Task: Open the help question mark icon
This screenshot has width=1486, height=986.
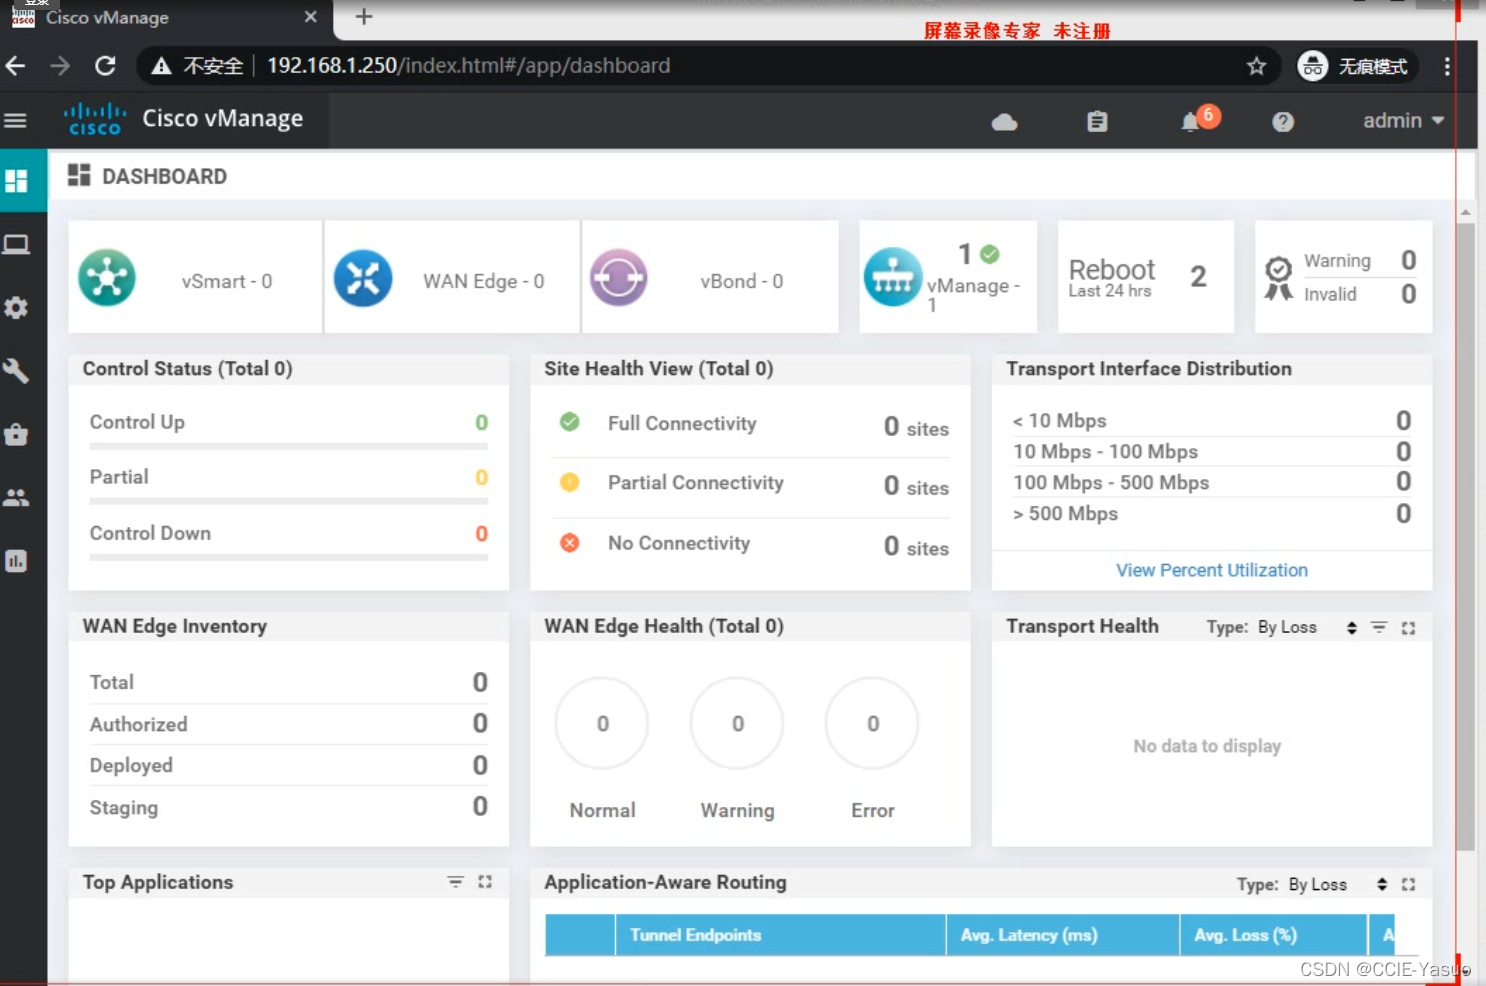Action: [x=1283, y=122]
